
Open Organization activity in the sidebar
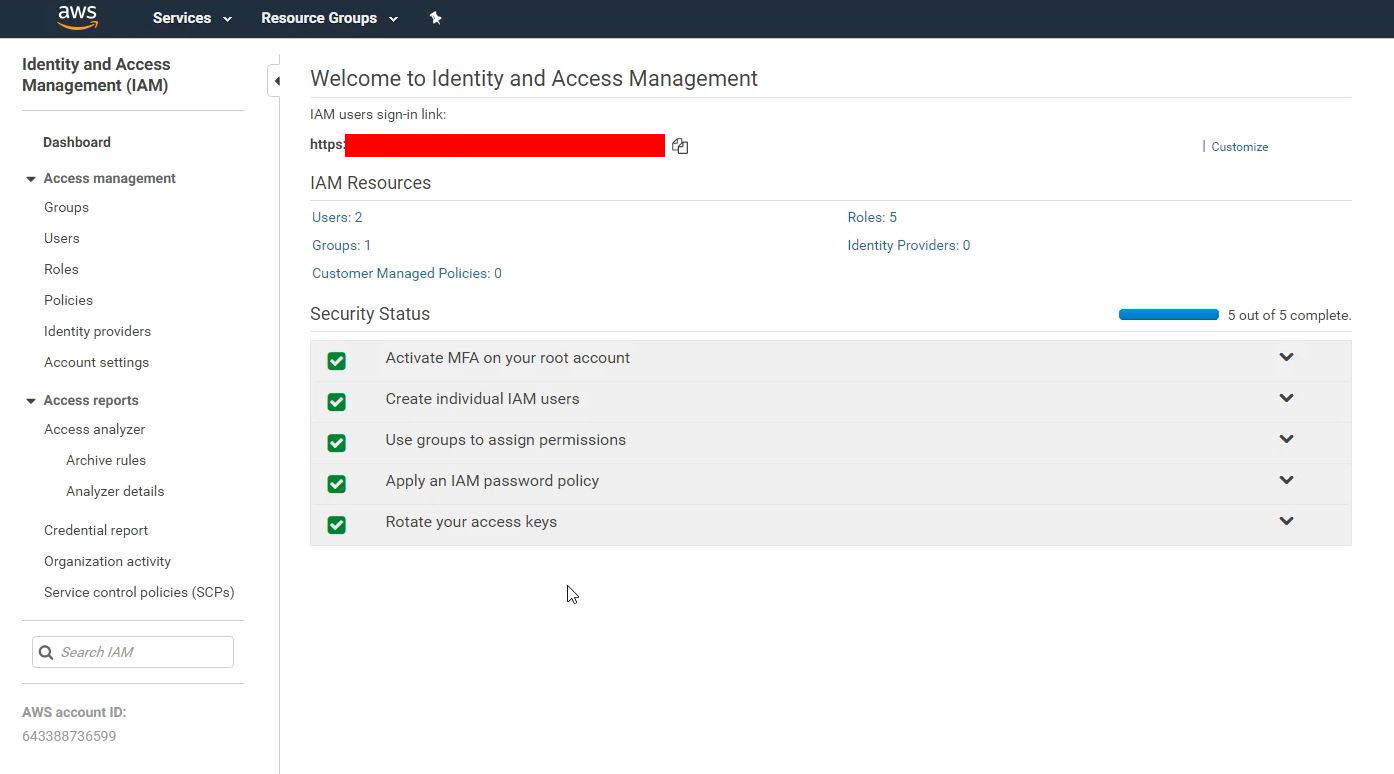tap(107, 561)
